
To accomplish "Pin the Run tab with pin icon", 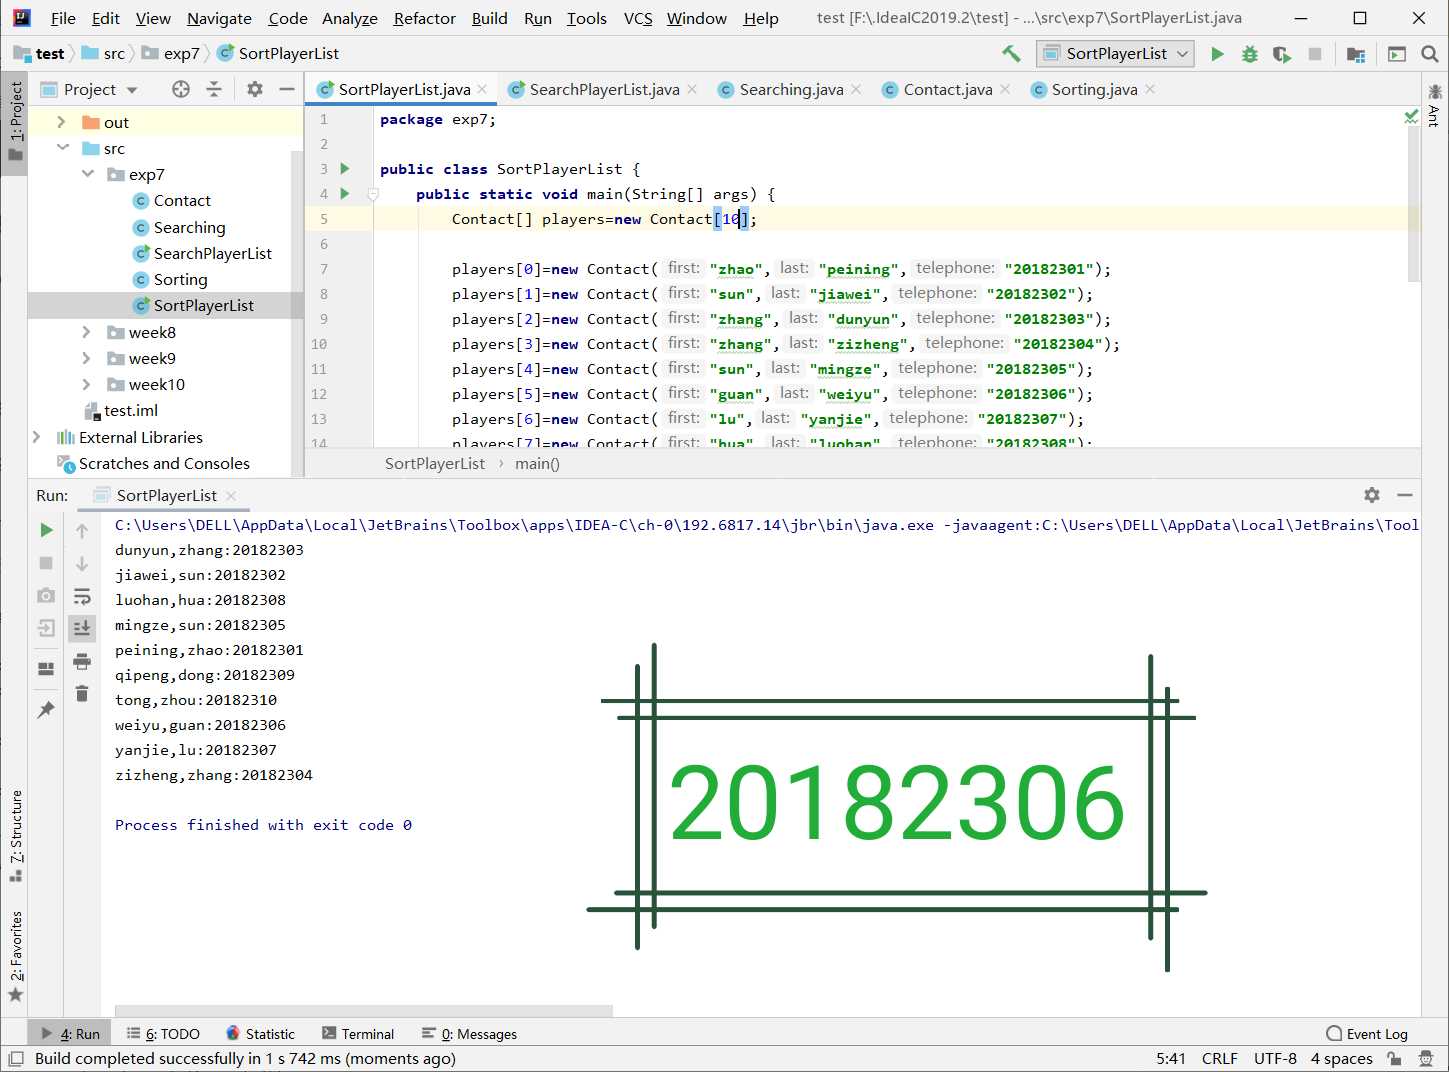I will [x=46, y=709].
